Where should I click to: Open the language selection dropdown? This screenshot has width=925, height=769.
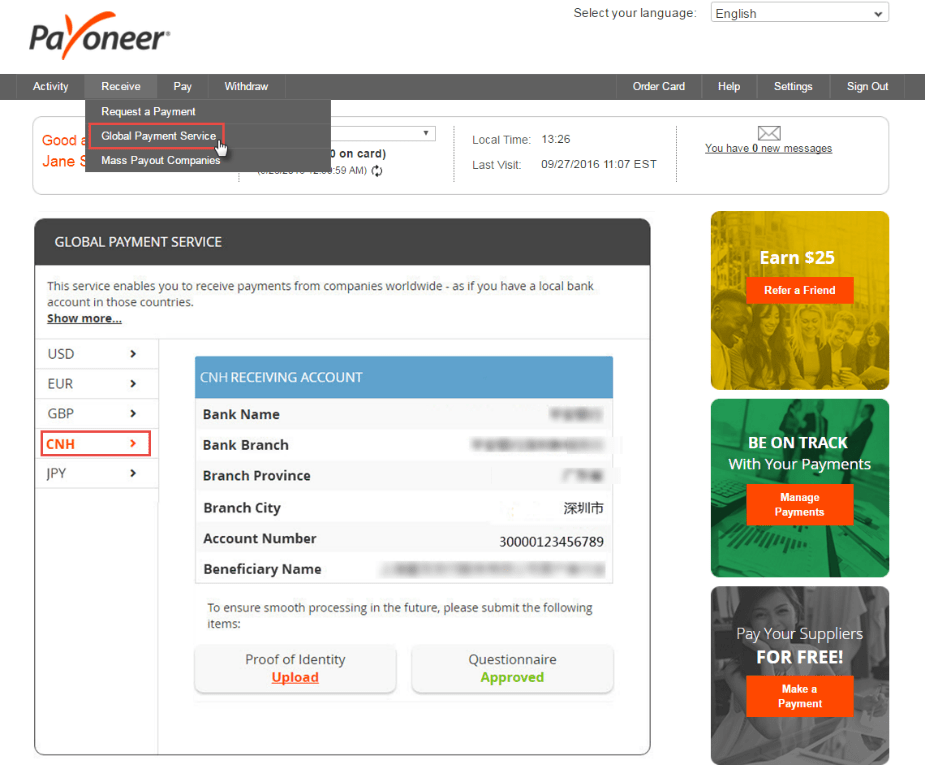798,12
